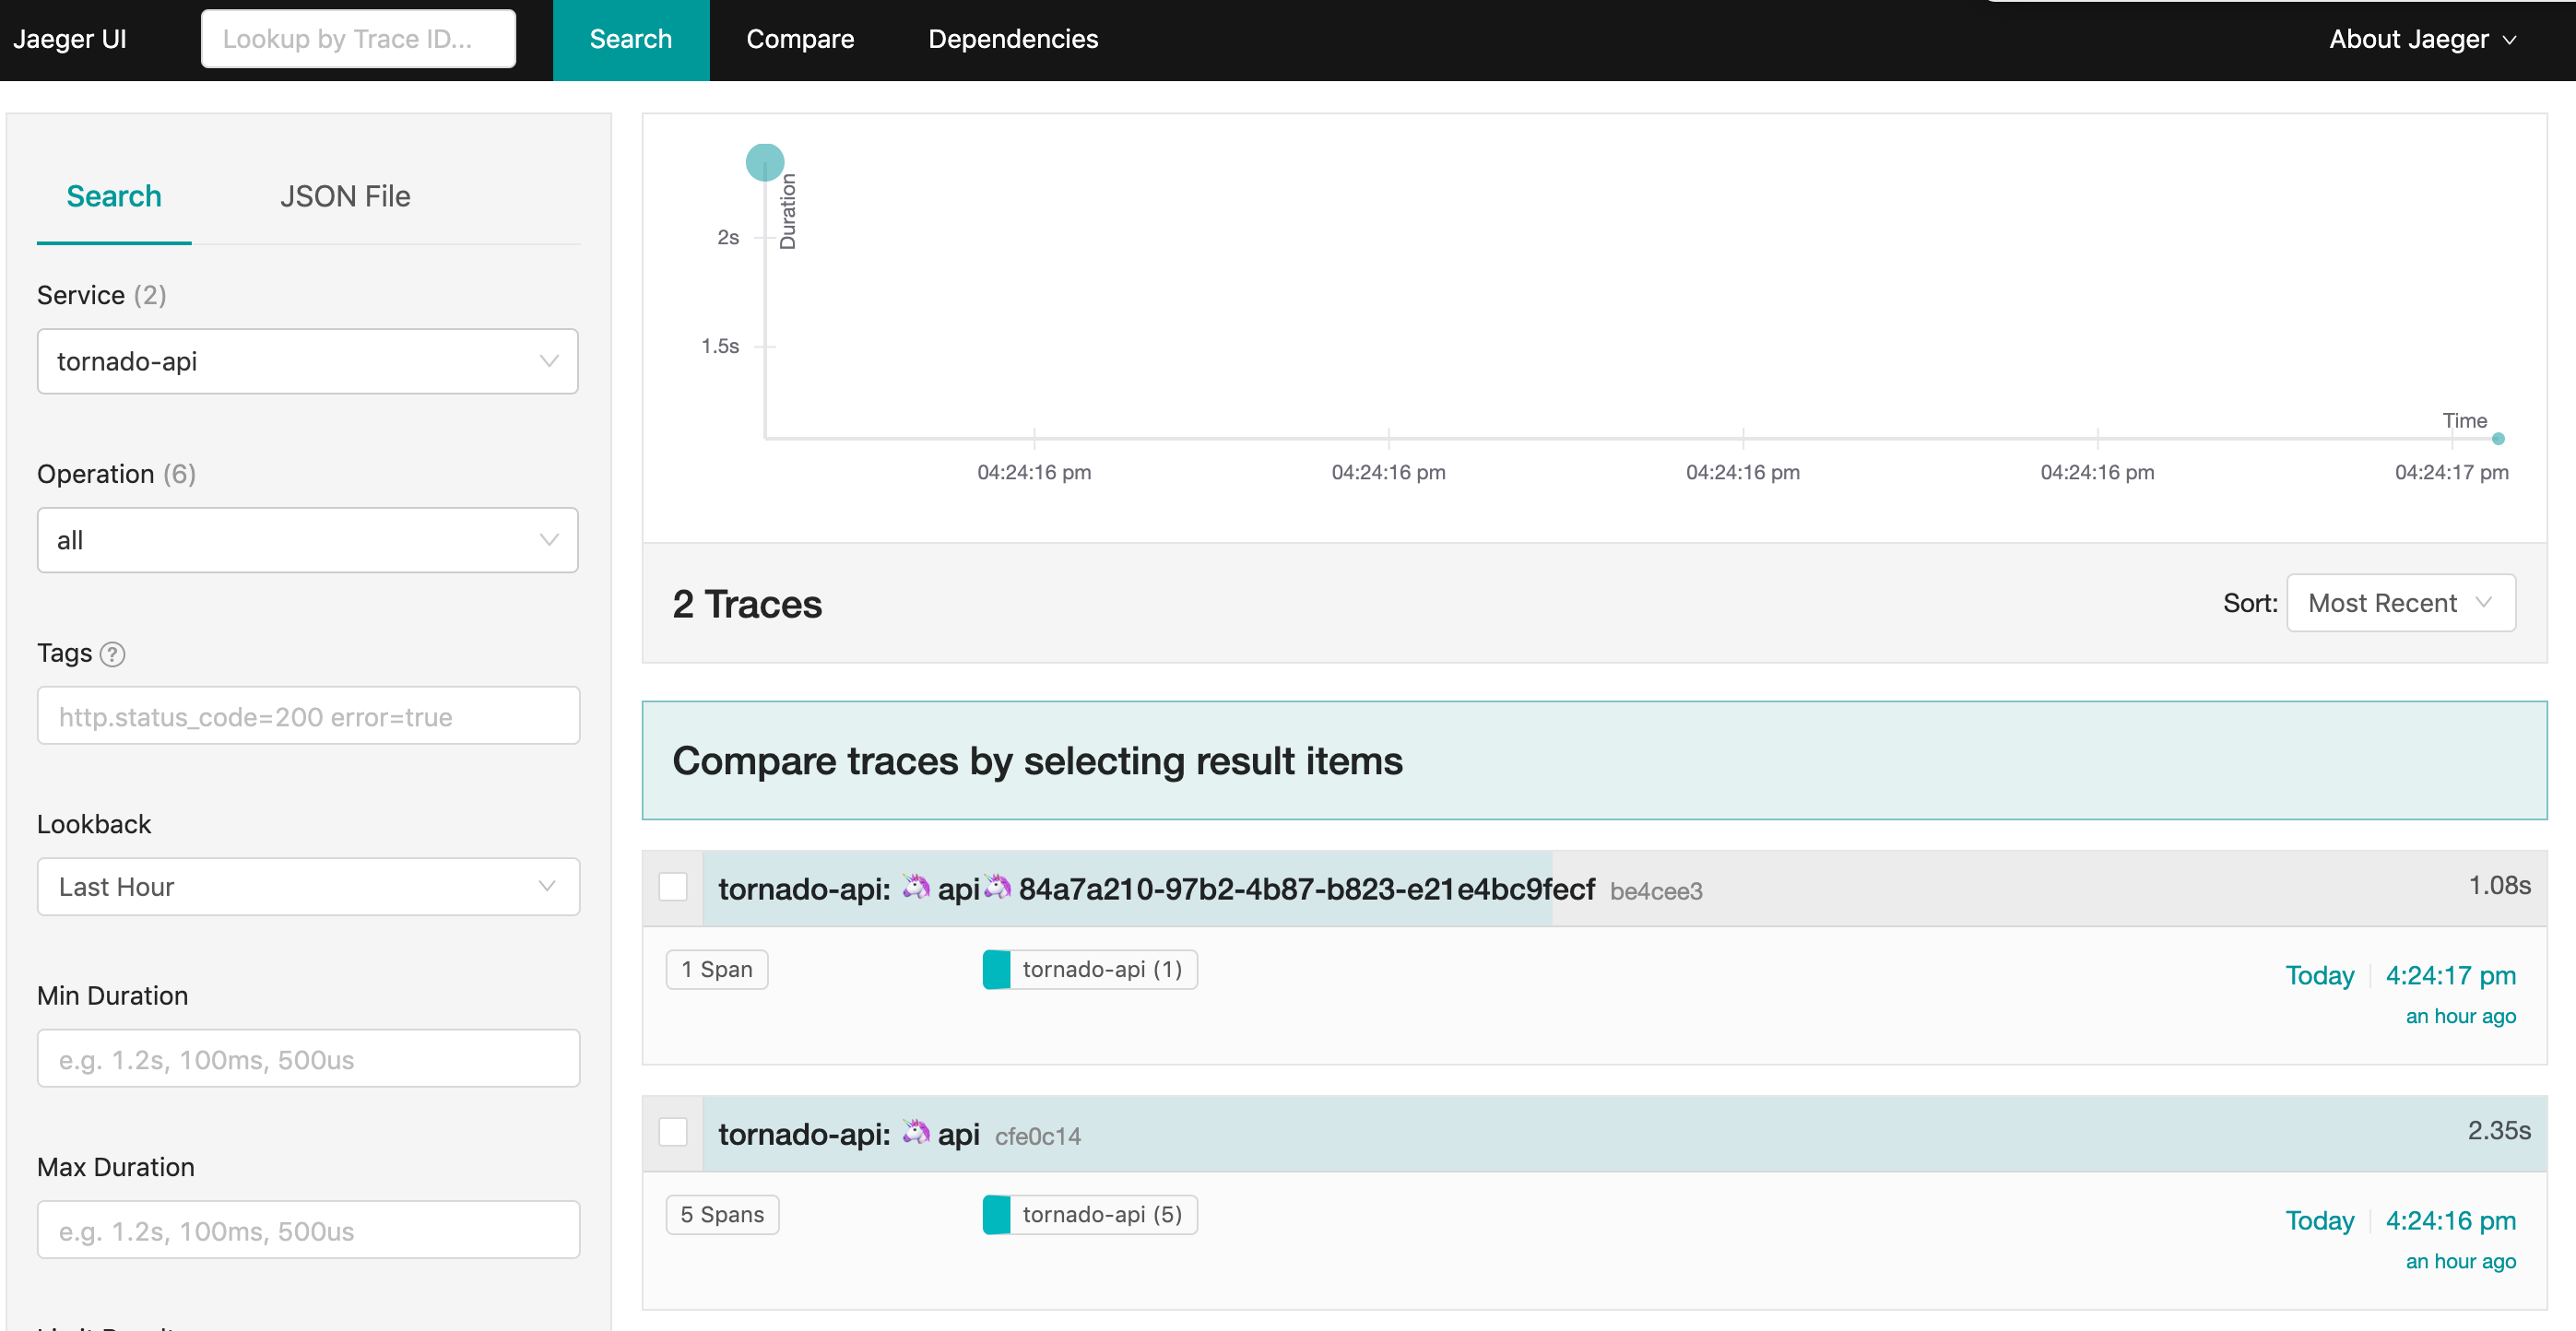Select checkbox for trace be4cee3
Image resolution: width=2576 pixels, height=1331 pixels.
coord(673,887)
